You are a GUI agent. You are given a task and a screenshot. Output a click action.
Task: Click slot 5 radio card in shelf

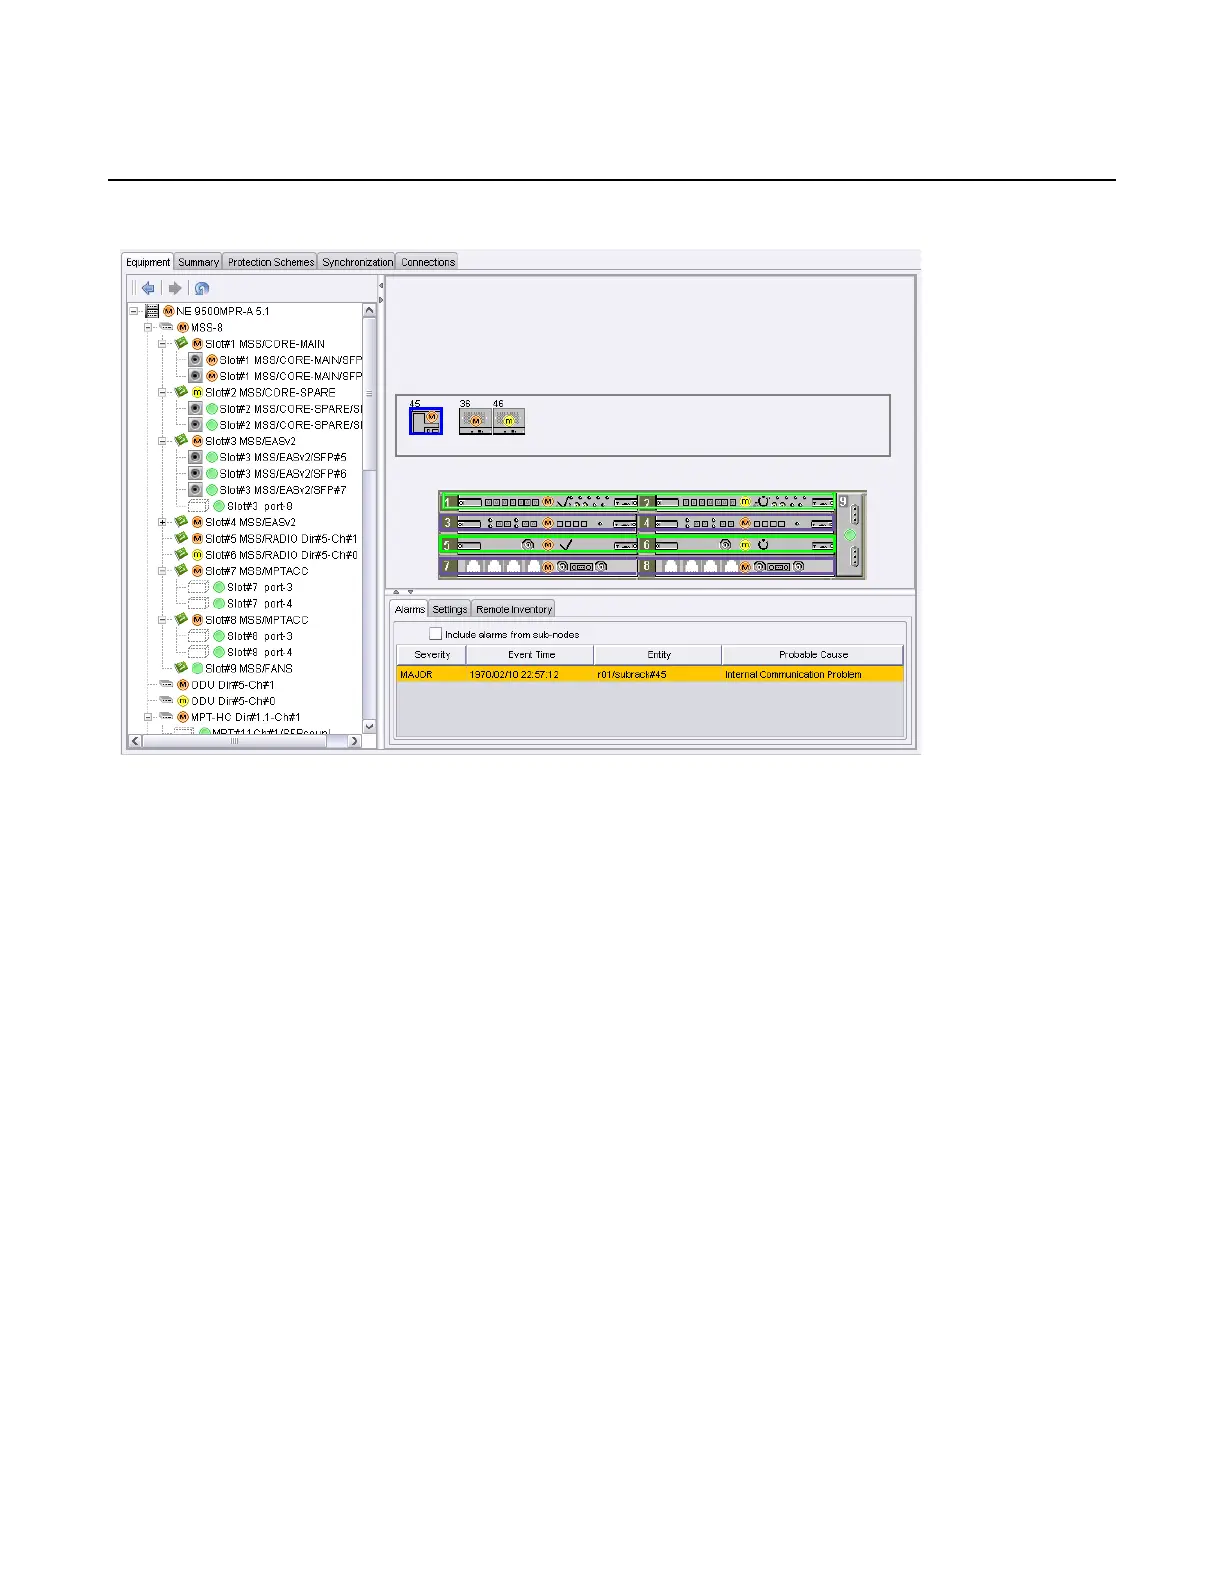coord(539,545)
